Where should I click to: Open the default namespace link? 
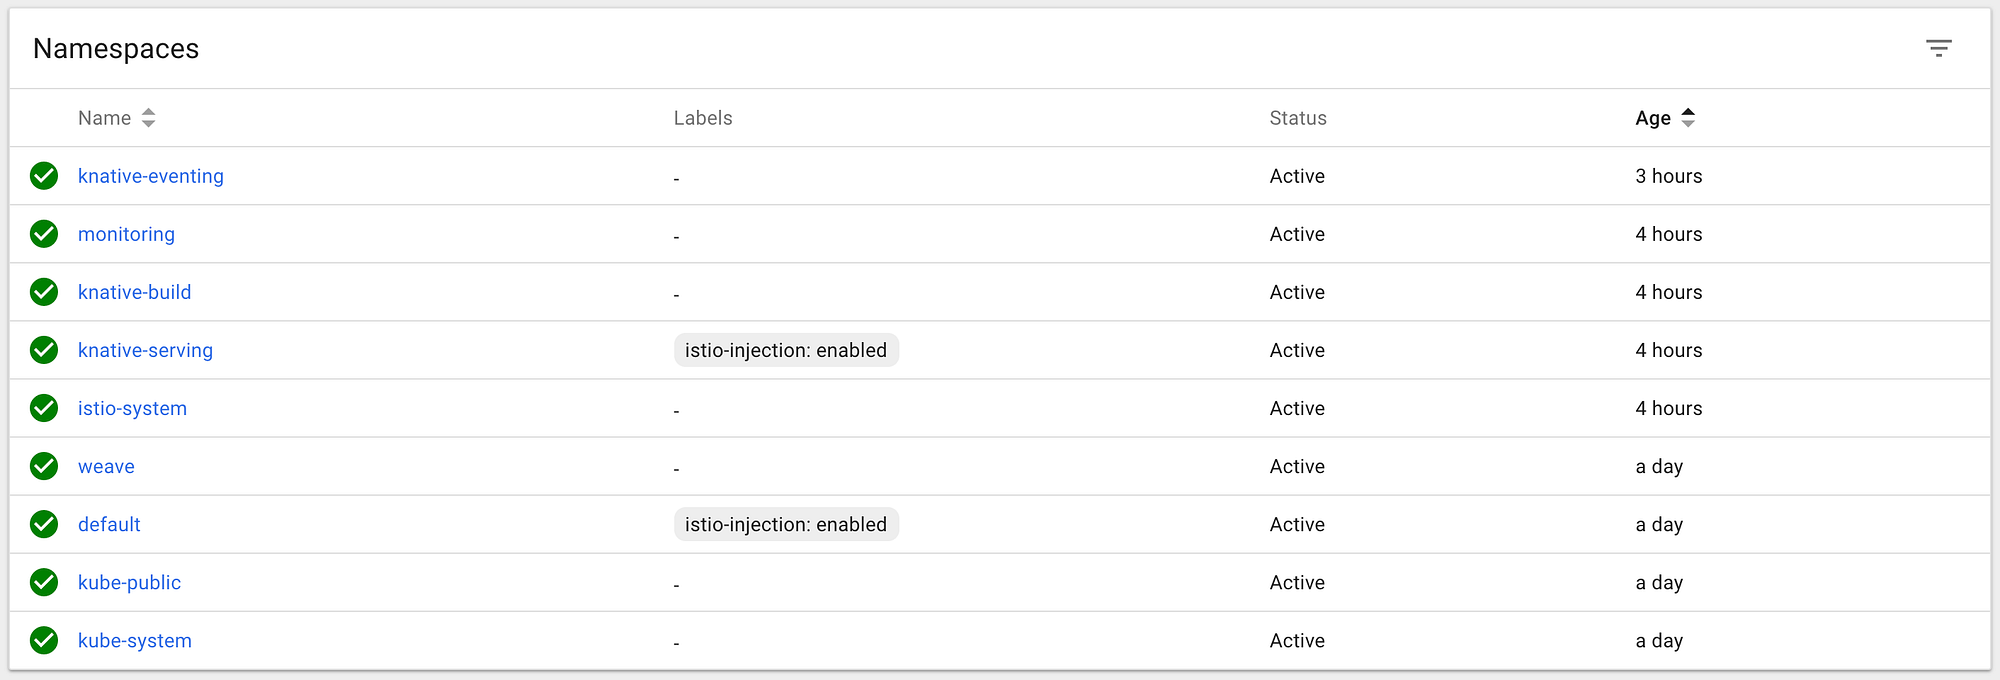[x=109, y=524]
